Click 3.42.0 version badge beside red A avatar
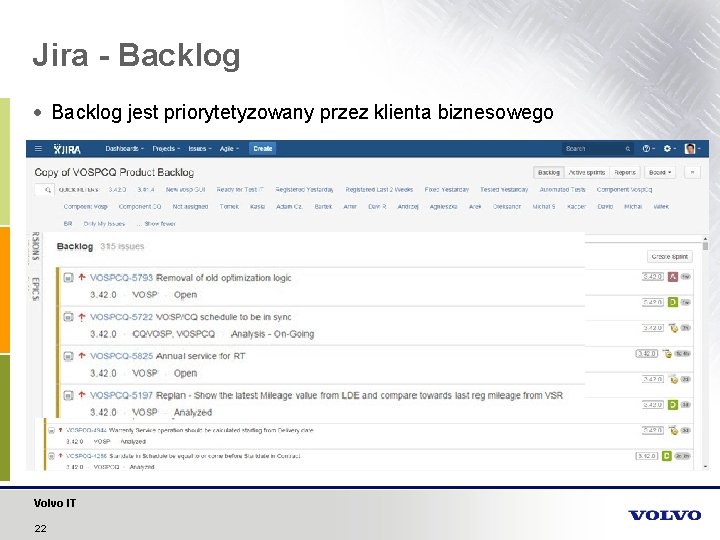720x540 pixels. pyautogui.click(x=652, y=277)
